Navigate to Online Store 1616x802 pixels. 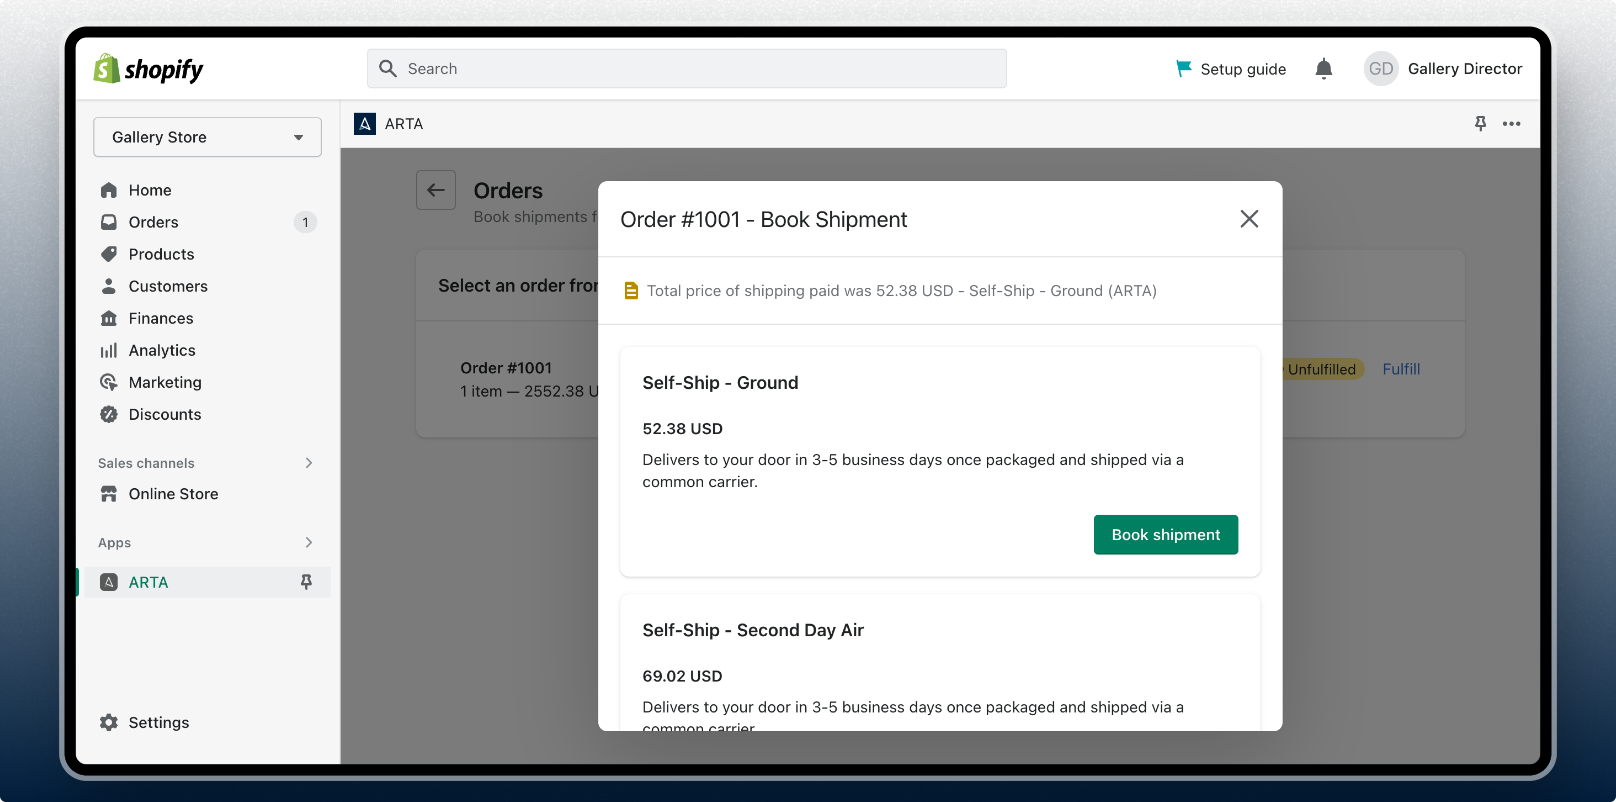click(173, 494)
